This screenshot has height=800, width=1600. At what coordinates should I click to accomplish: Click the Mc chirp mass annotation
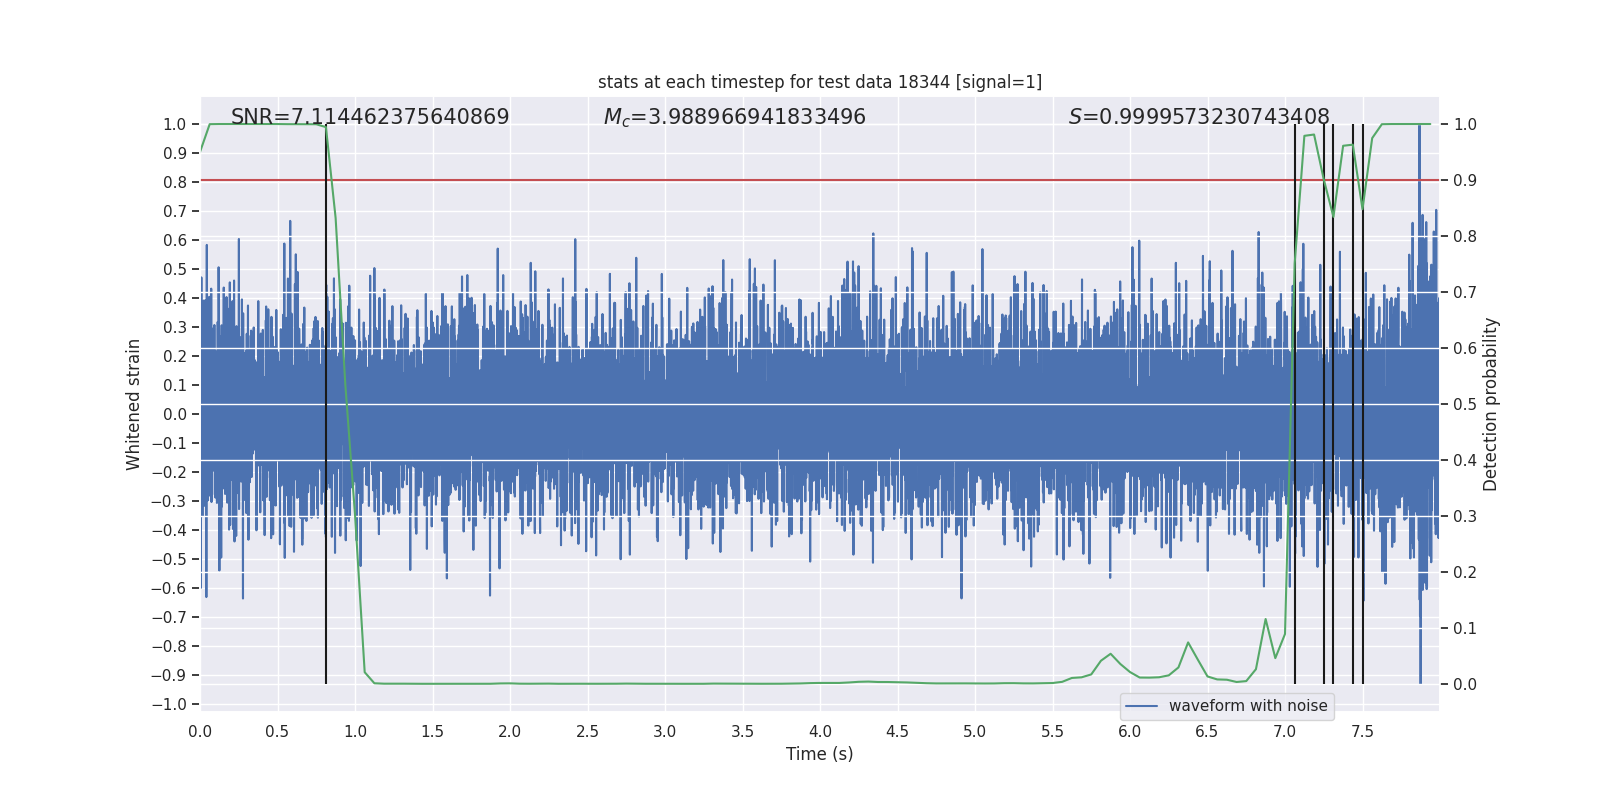[734, 117]
